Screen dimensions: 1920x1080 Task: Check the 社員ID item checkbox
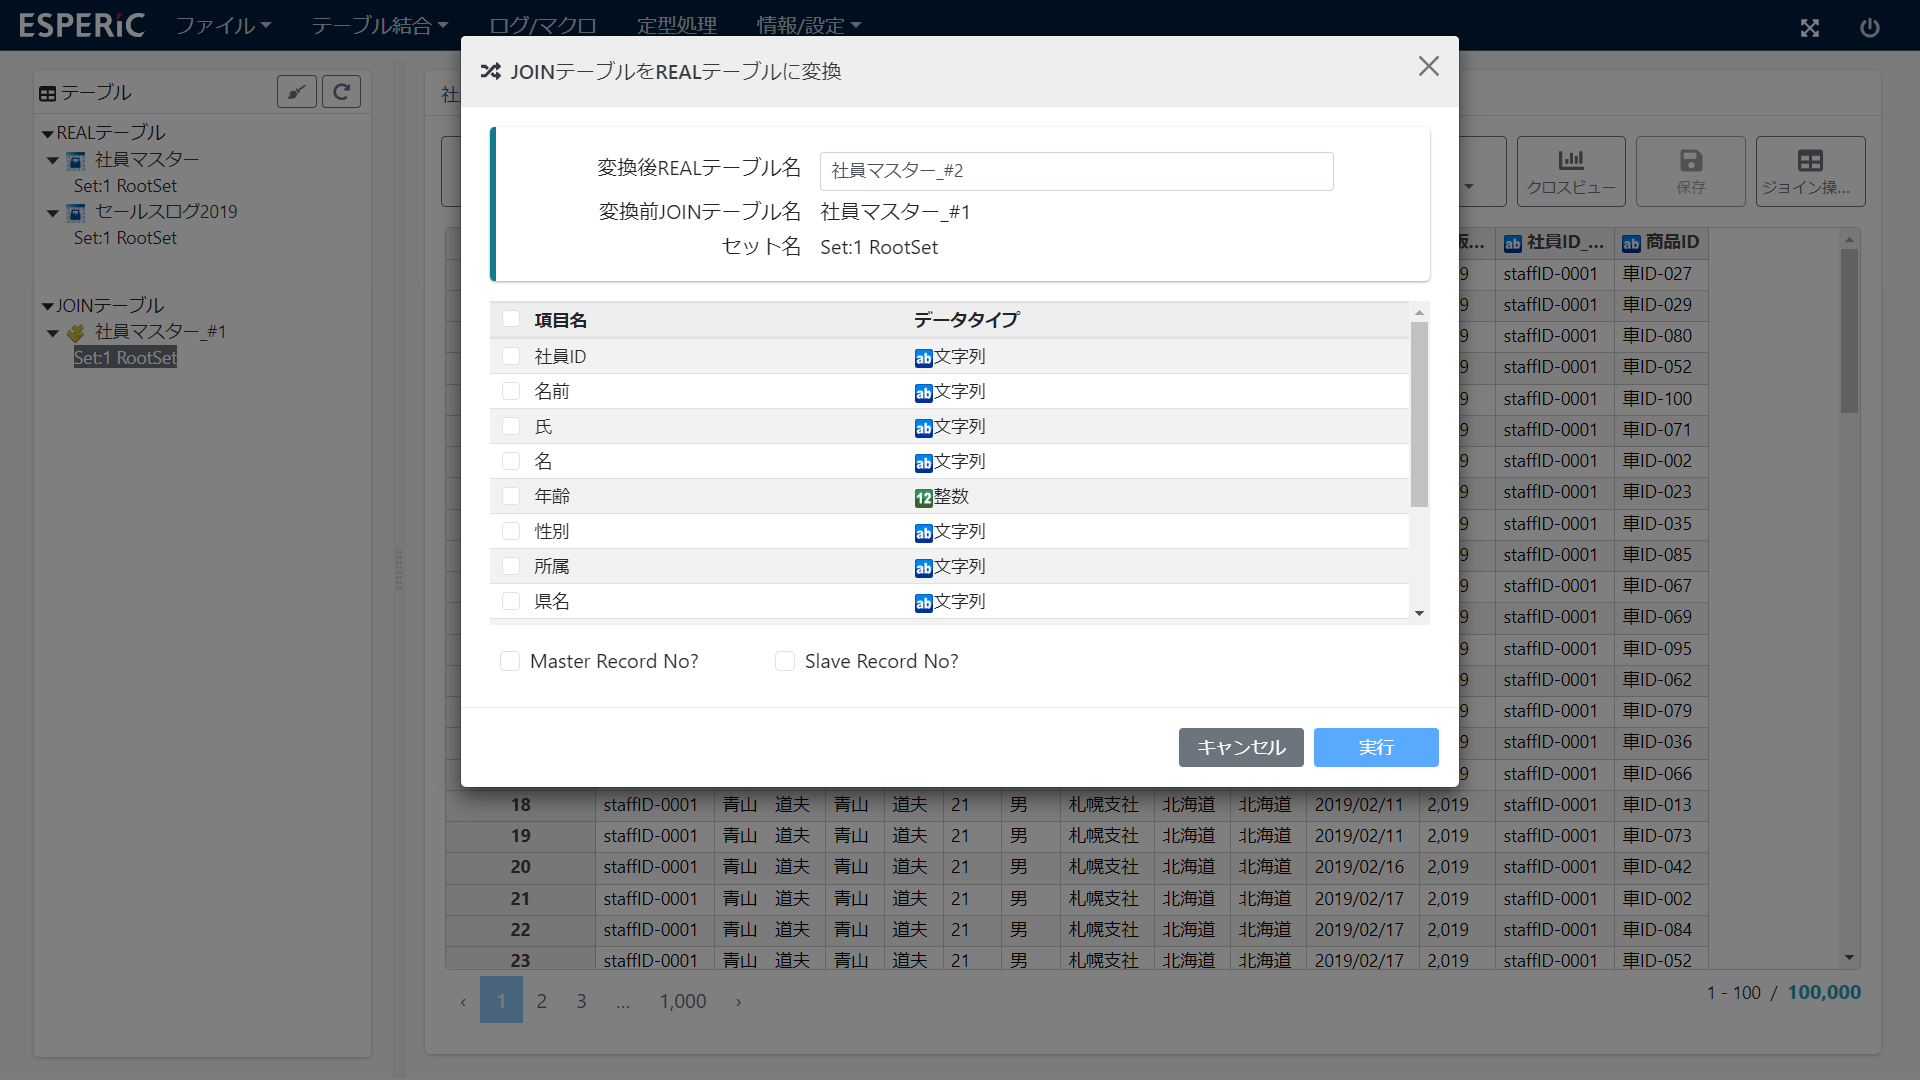(511, 356)
